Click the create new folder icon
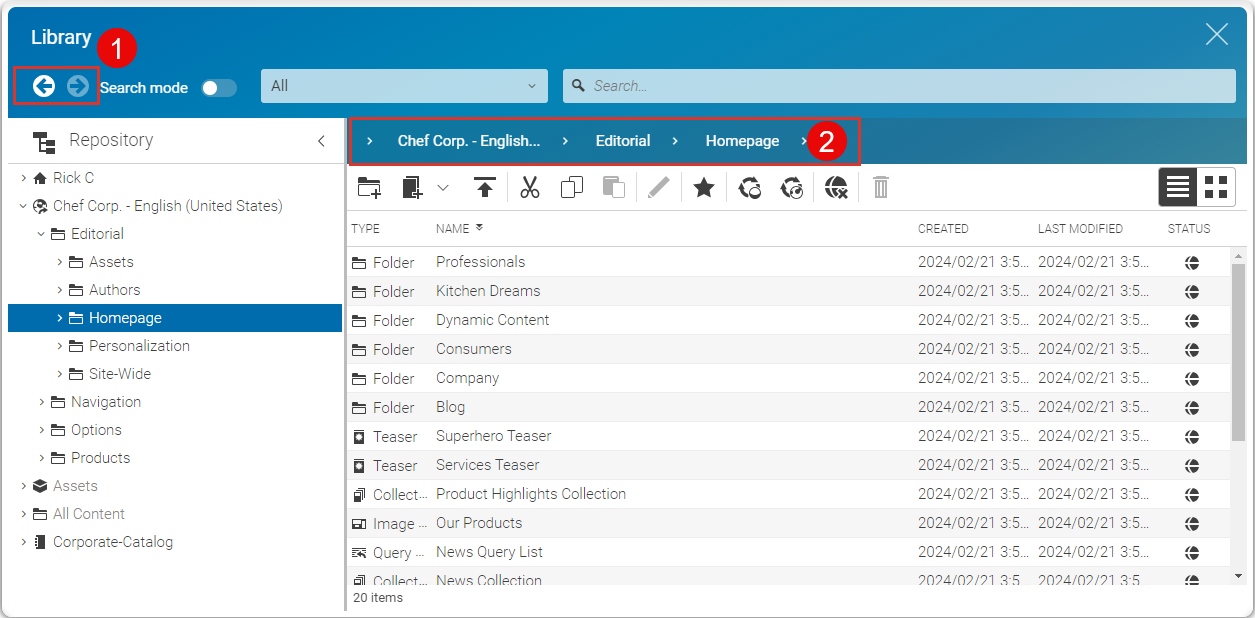The height and width of the screenshot is (618, 1255). click(x=369, y=187)
